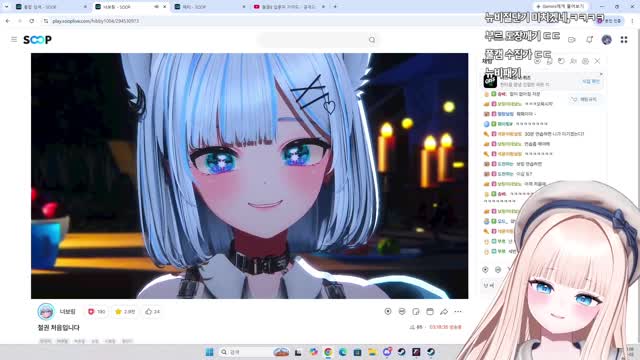Click the calendar icon below video
The height and width of the screenshot is (360, 640).
(430, 311)
